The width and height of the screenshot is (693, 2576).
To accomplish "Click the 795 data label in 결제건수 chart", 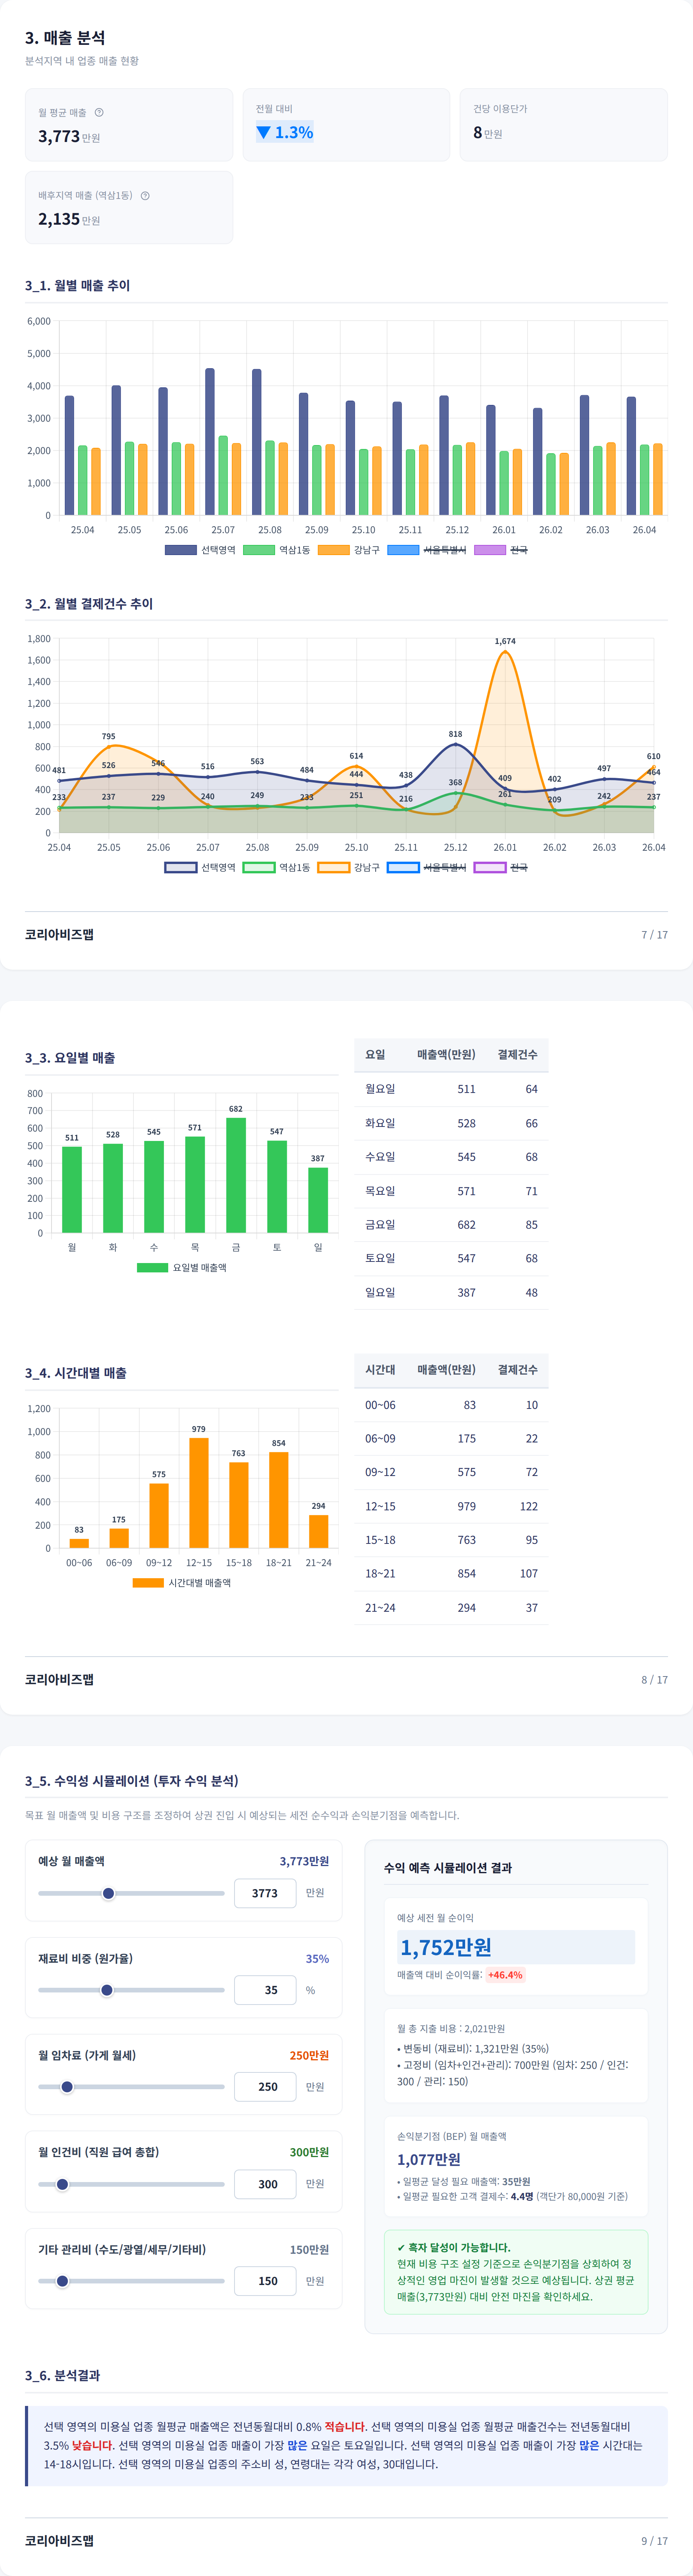I will [x=108, y=736].
